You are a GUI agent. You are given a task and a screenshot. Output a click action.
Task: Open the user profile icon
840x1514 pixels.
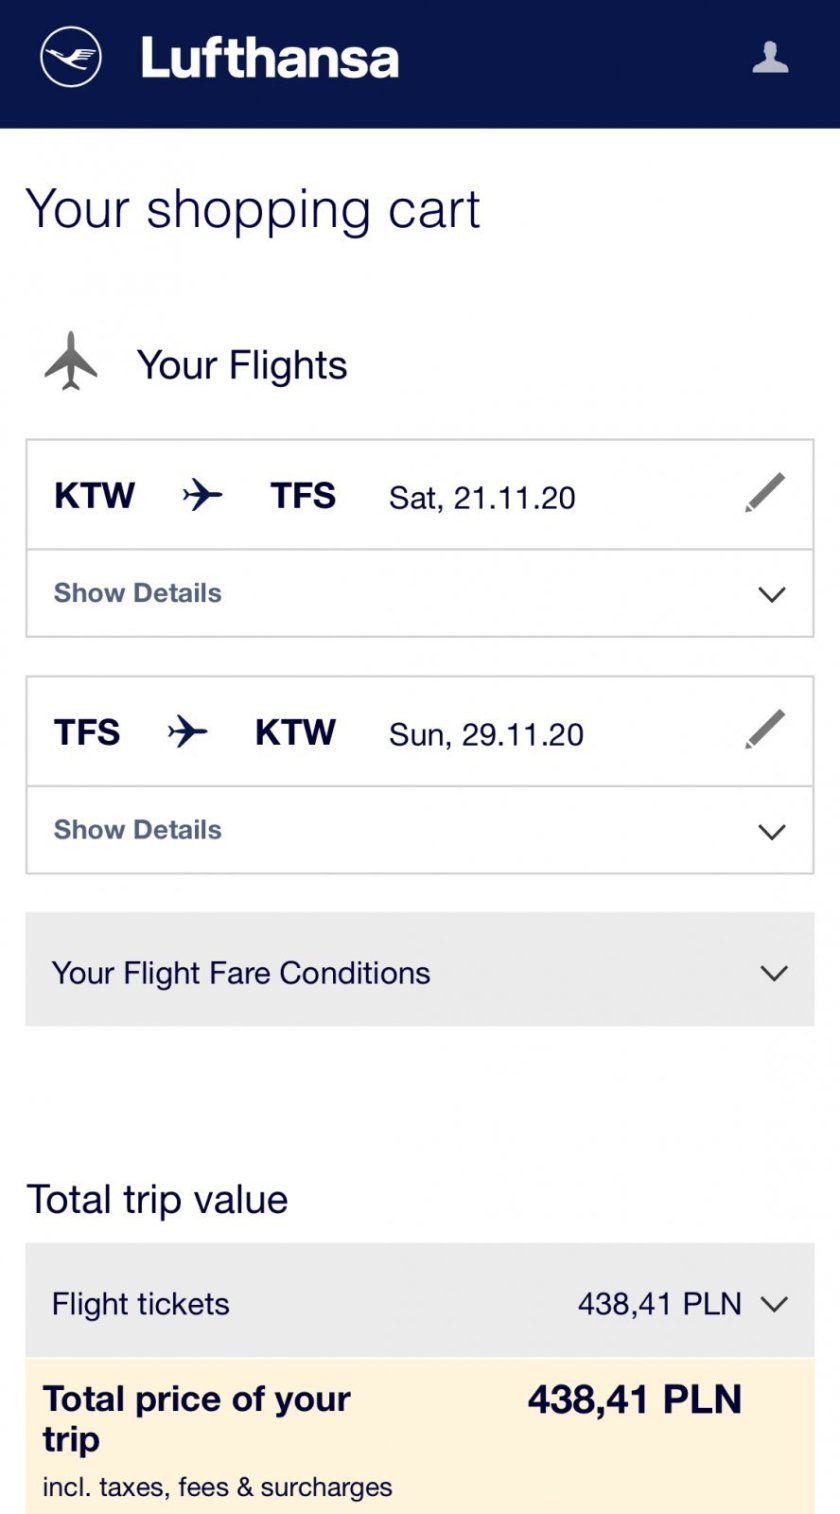[770, 57]
